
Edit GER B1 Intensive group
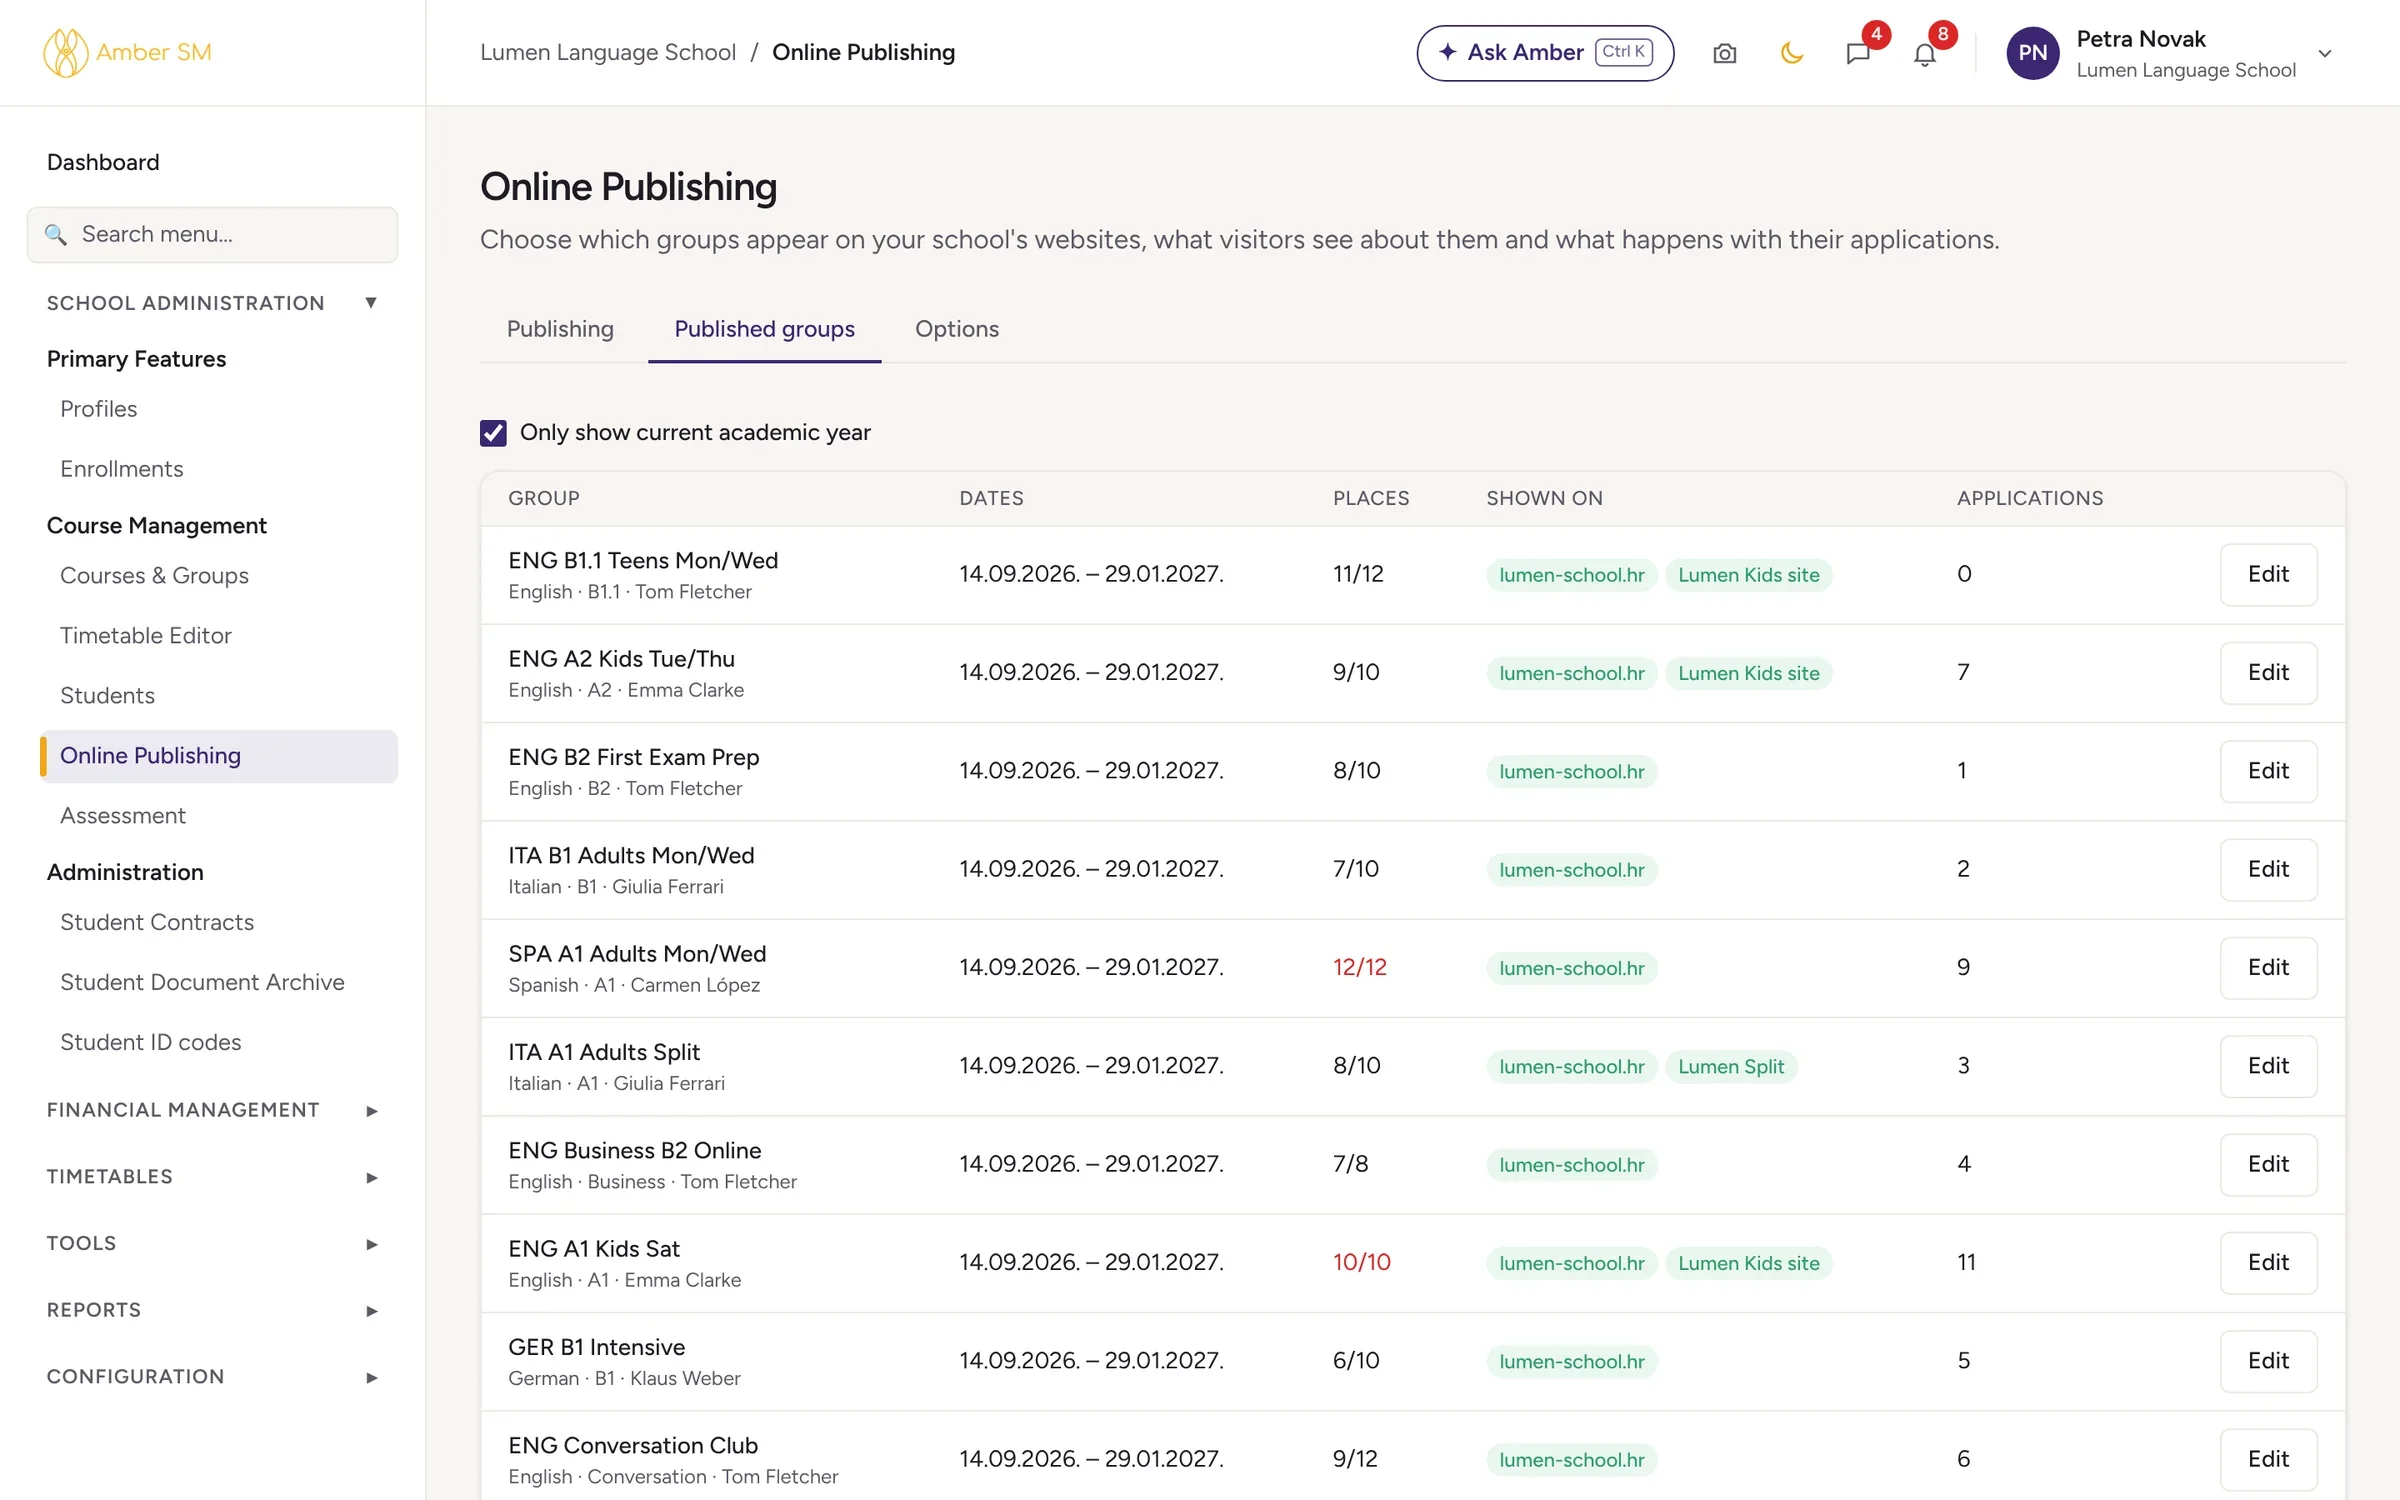click(2268, 1360)
